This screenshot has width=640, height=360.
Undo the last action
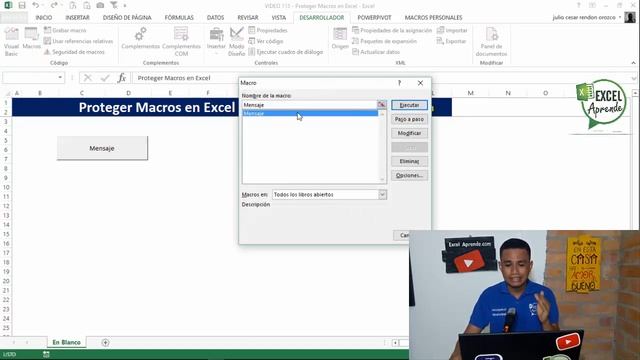coord(36,5)
